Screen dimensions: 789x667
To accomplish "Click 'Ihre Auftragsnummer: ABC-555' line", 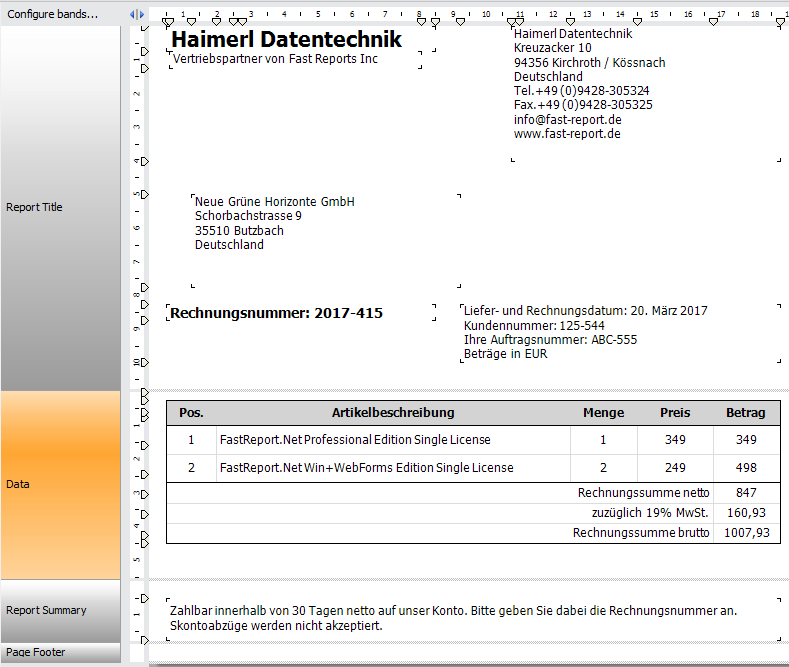I will coord(550,340).
